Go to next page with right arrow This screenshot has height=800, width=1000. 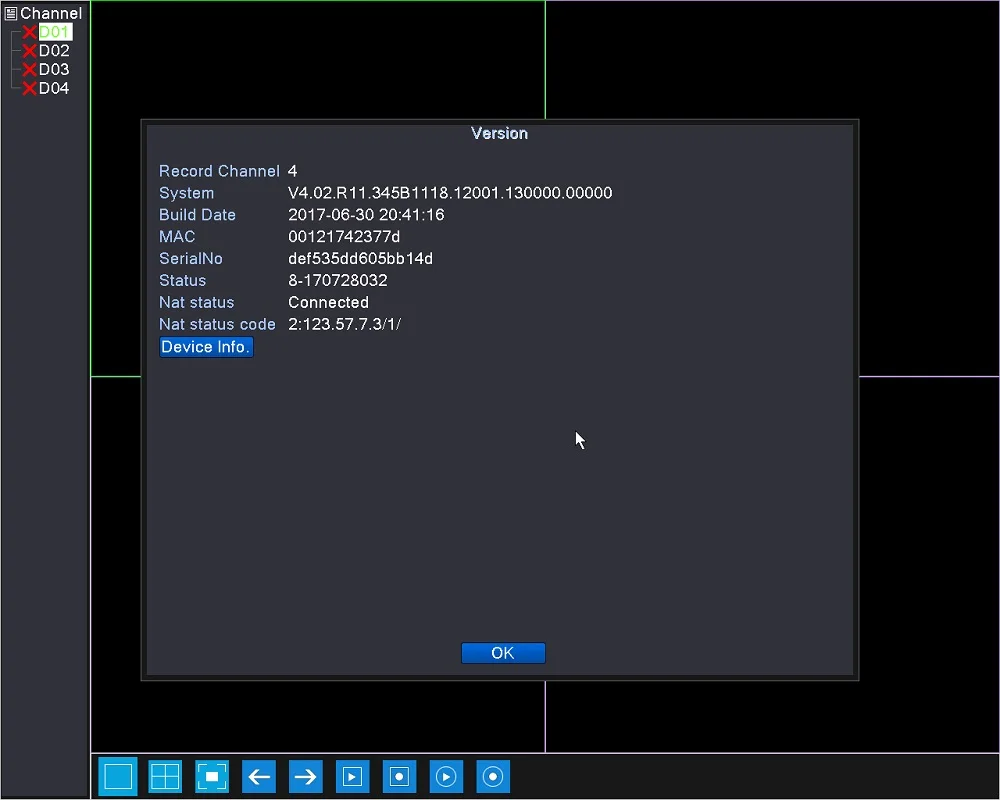(x=305, y=776)
